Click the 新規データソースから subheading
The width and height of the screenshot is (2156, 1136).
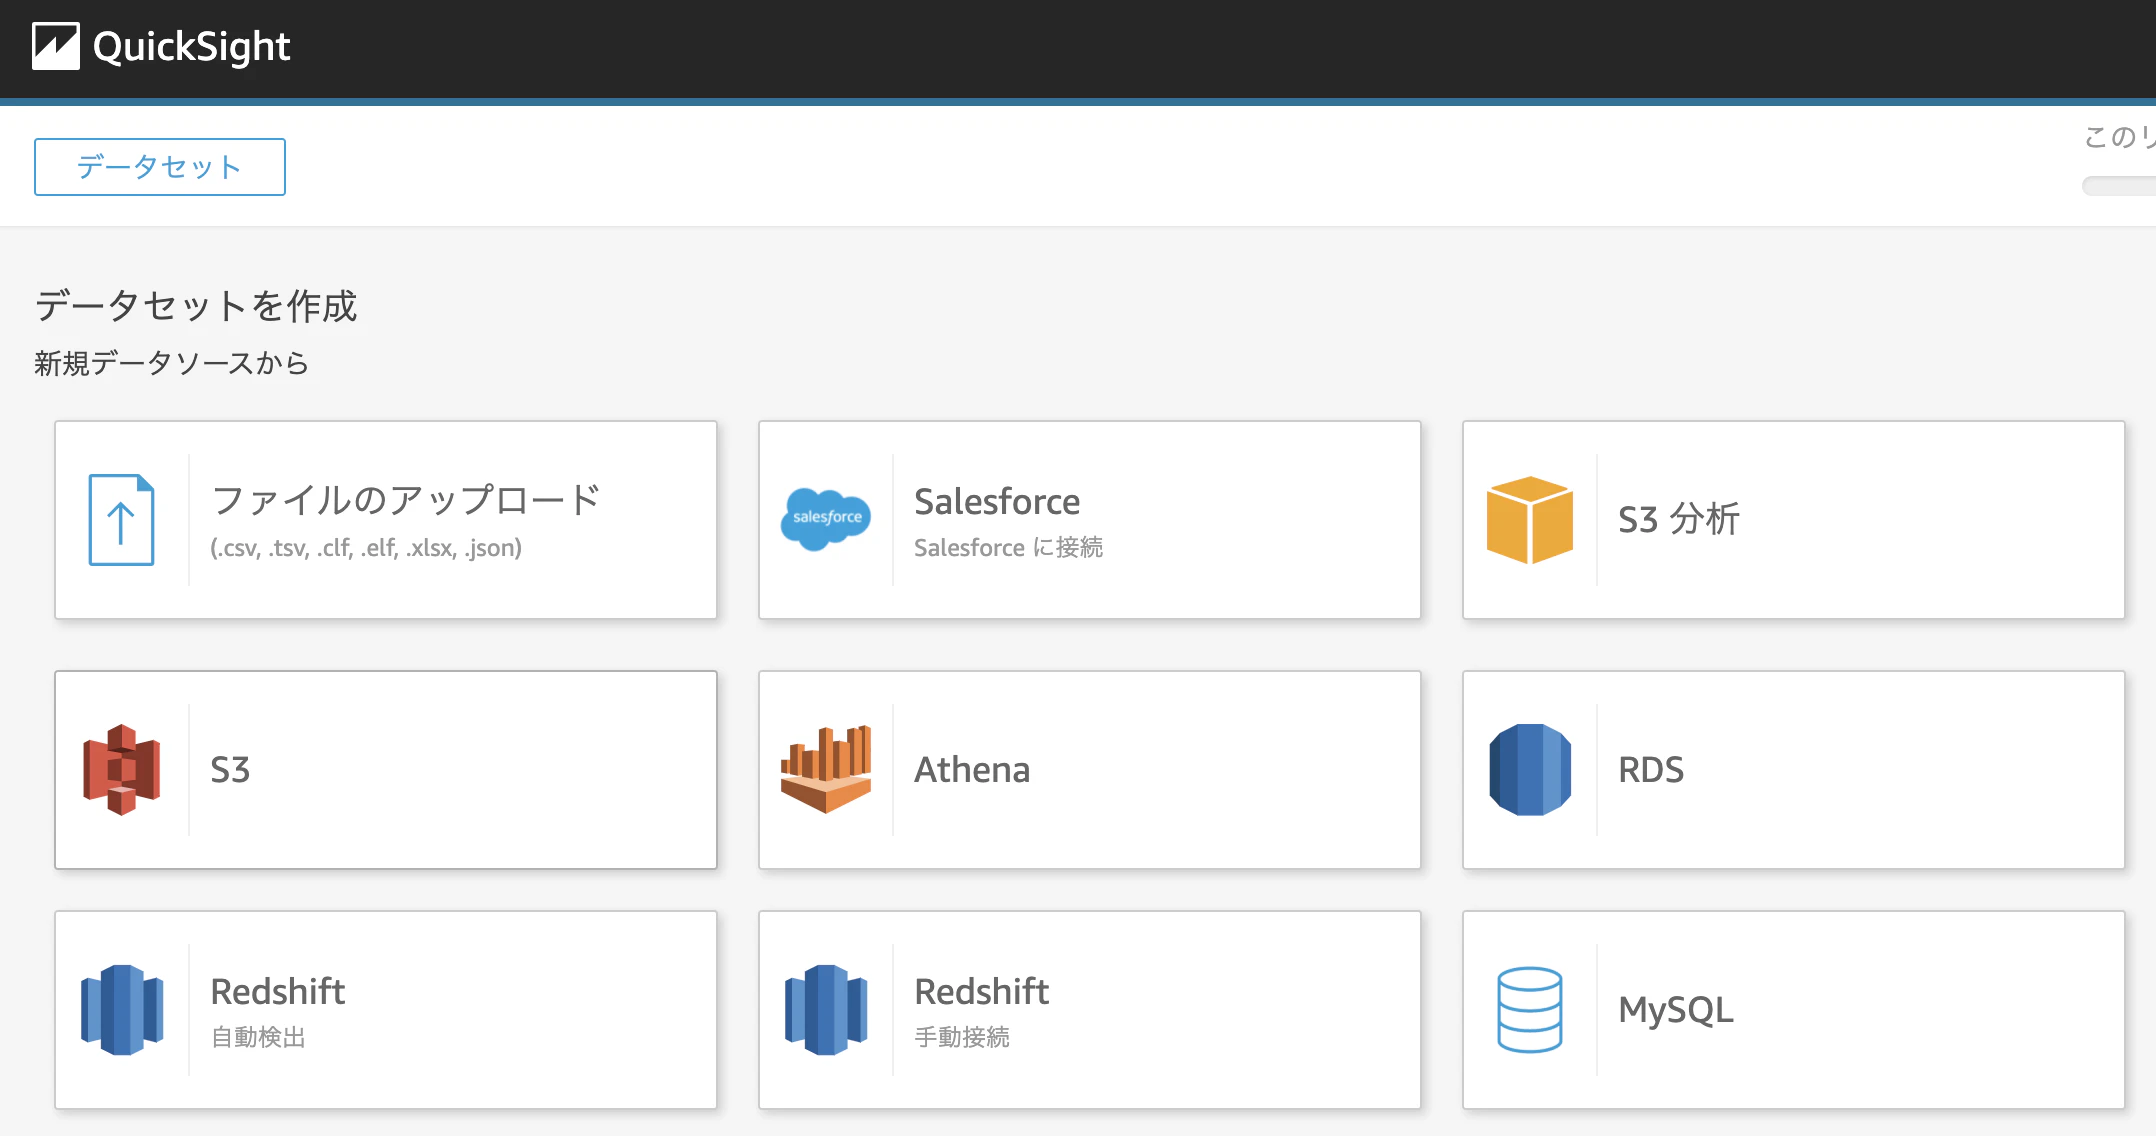coord(171,363)
